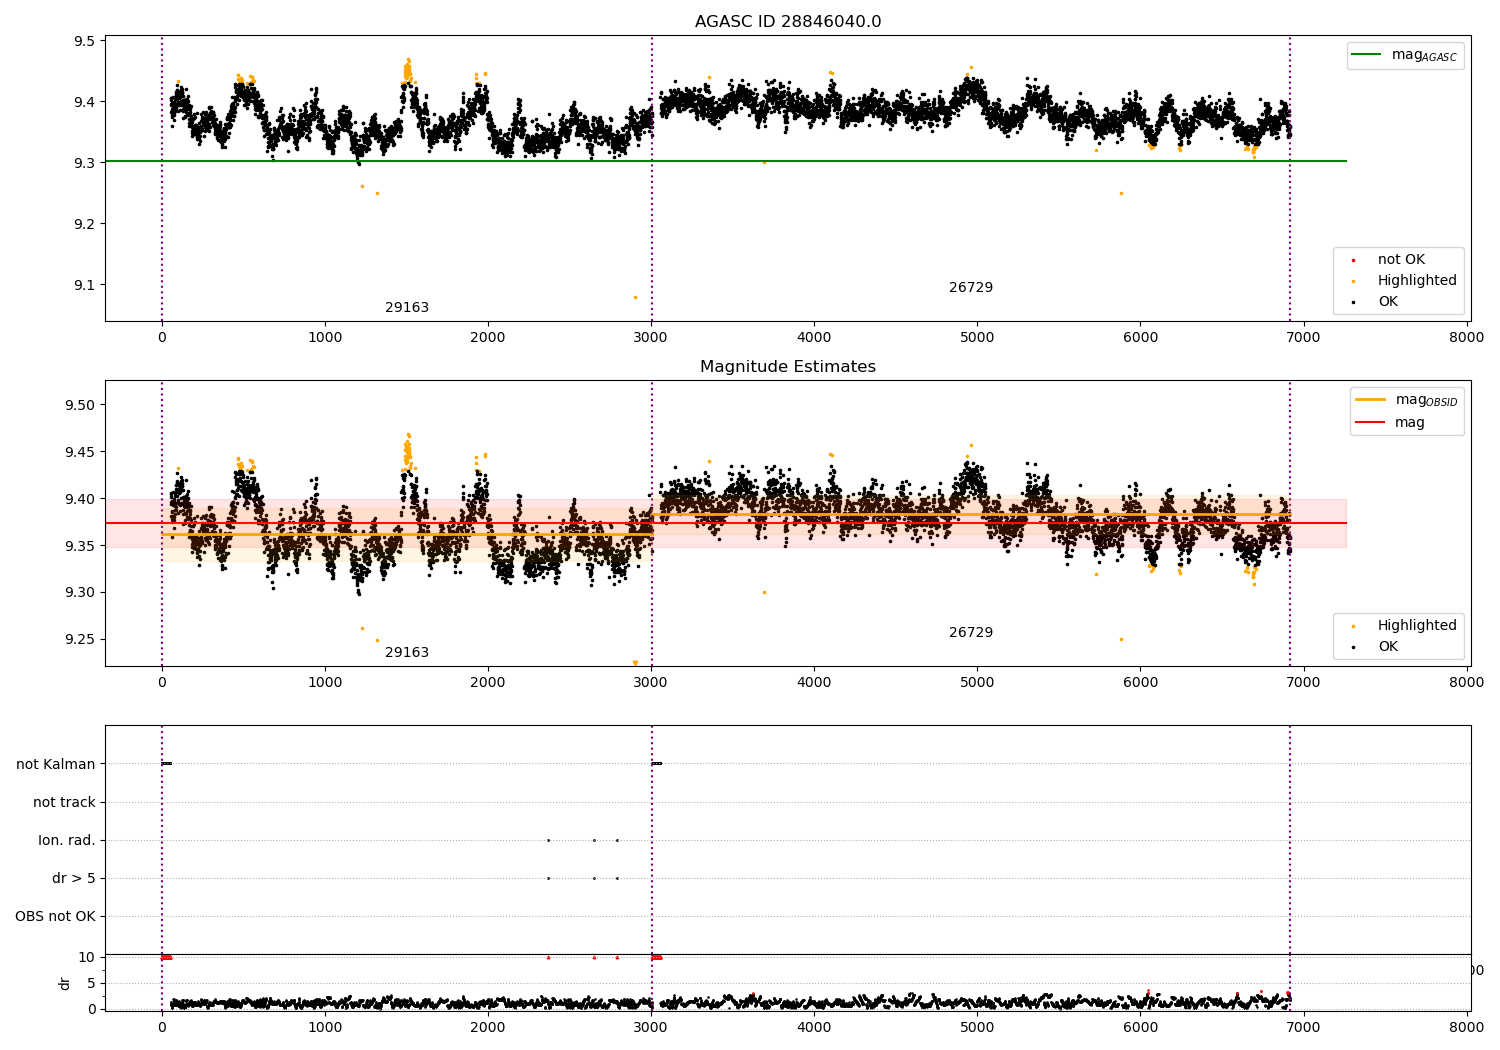Click the 'Ion. rad.' axis label
Image resolution: width=1500 pixels, height=1050 pixels.
(x=67, y=841)
